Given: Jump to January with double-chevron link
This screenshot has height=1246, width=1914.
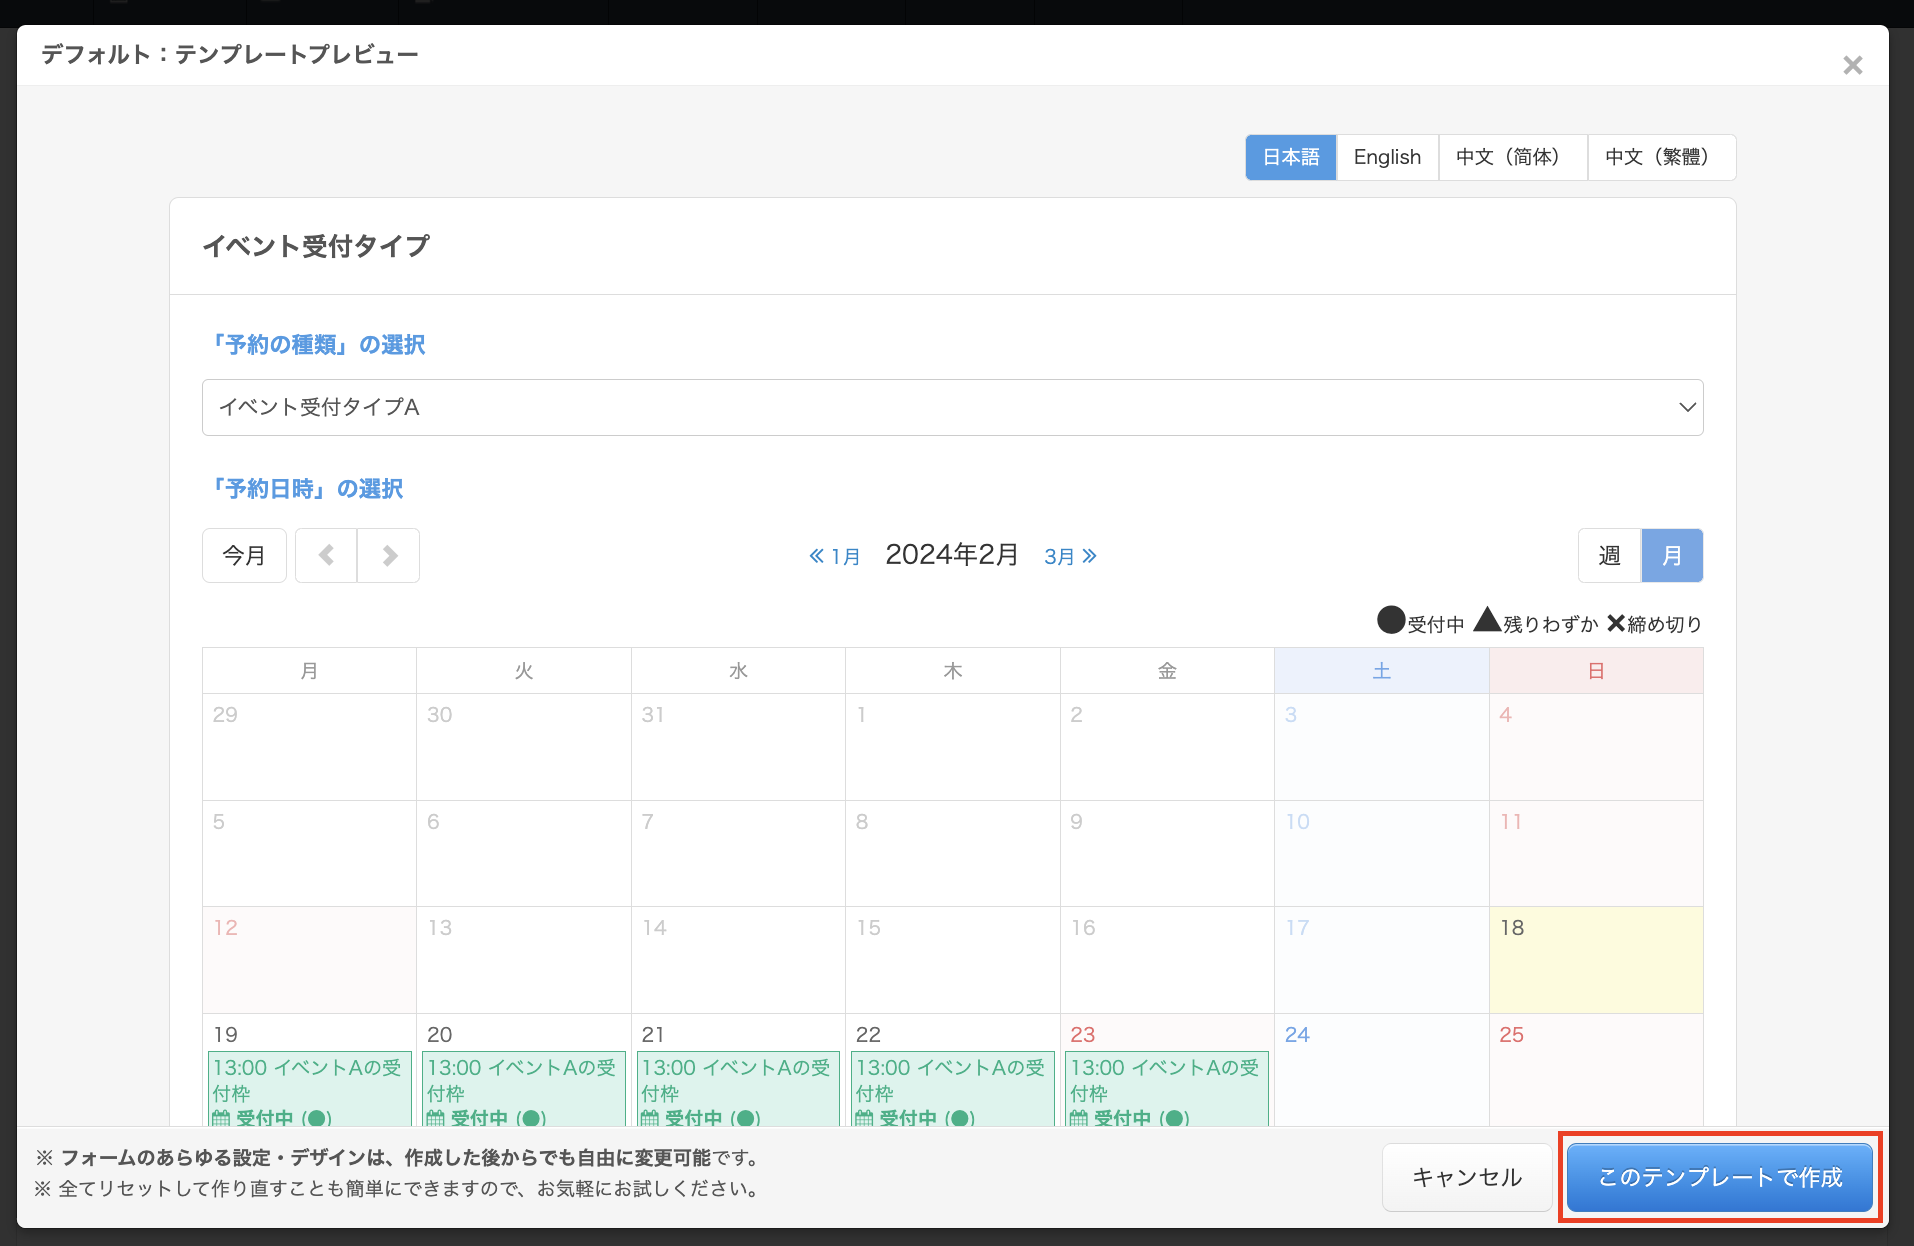Looking at the screenshot, I should (x=834, y=556).
